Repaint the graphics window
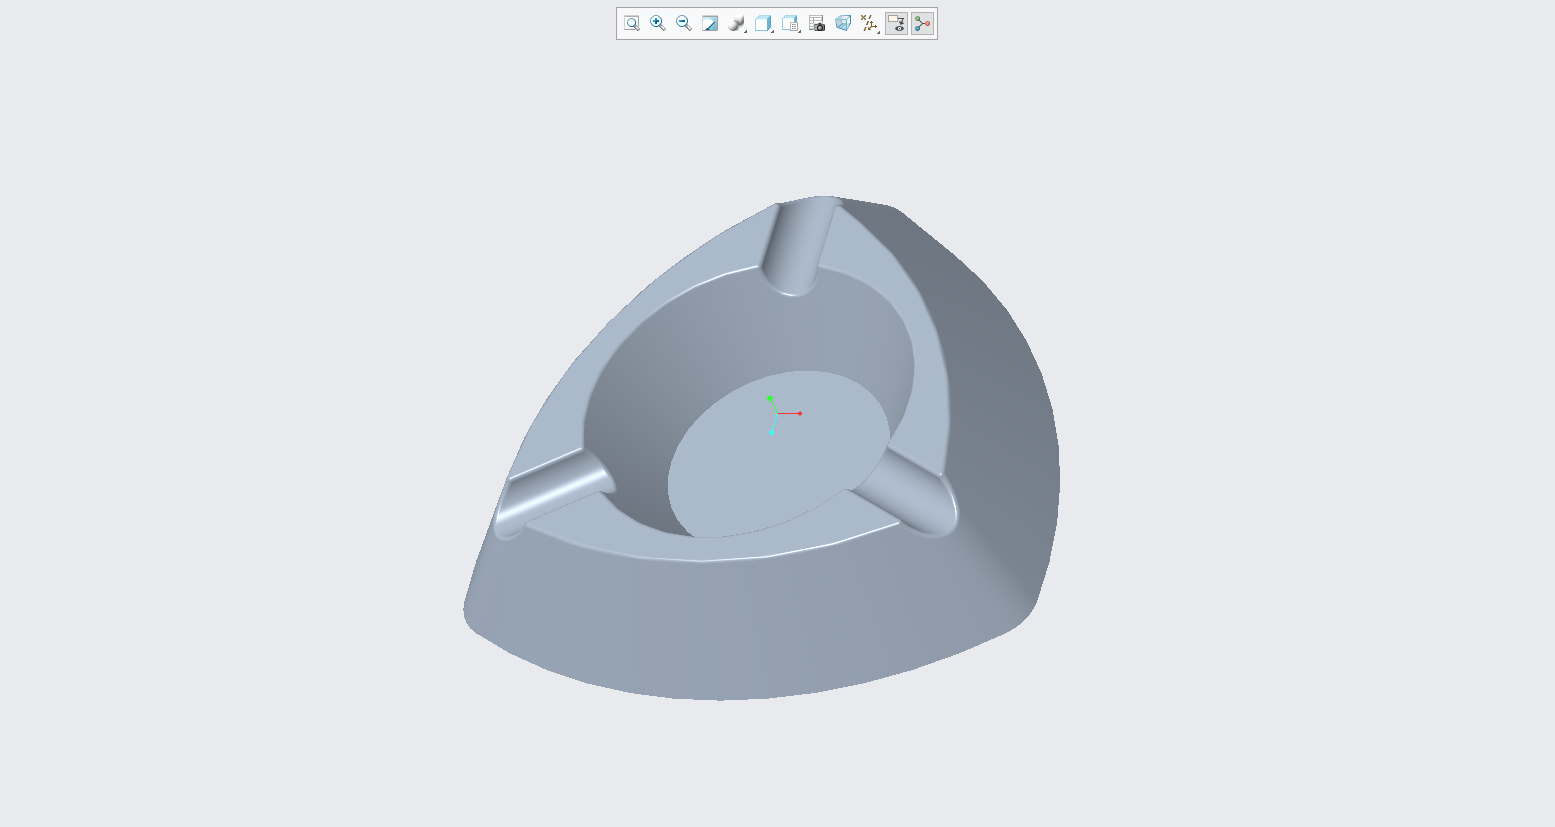 click(x=710, y=23)
